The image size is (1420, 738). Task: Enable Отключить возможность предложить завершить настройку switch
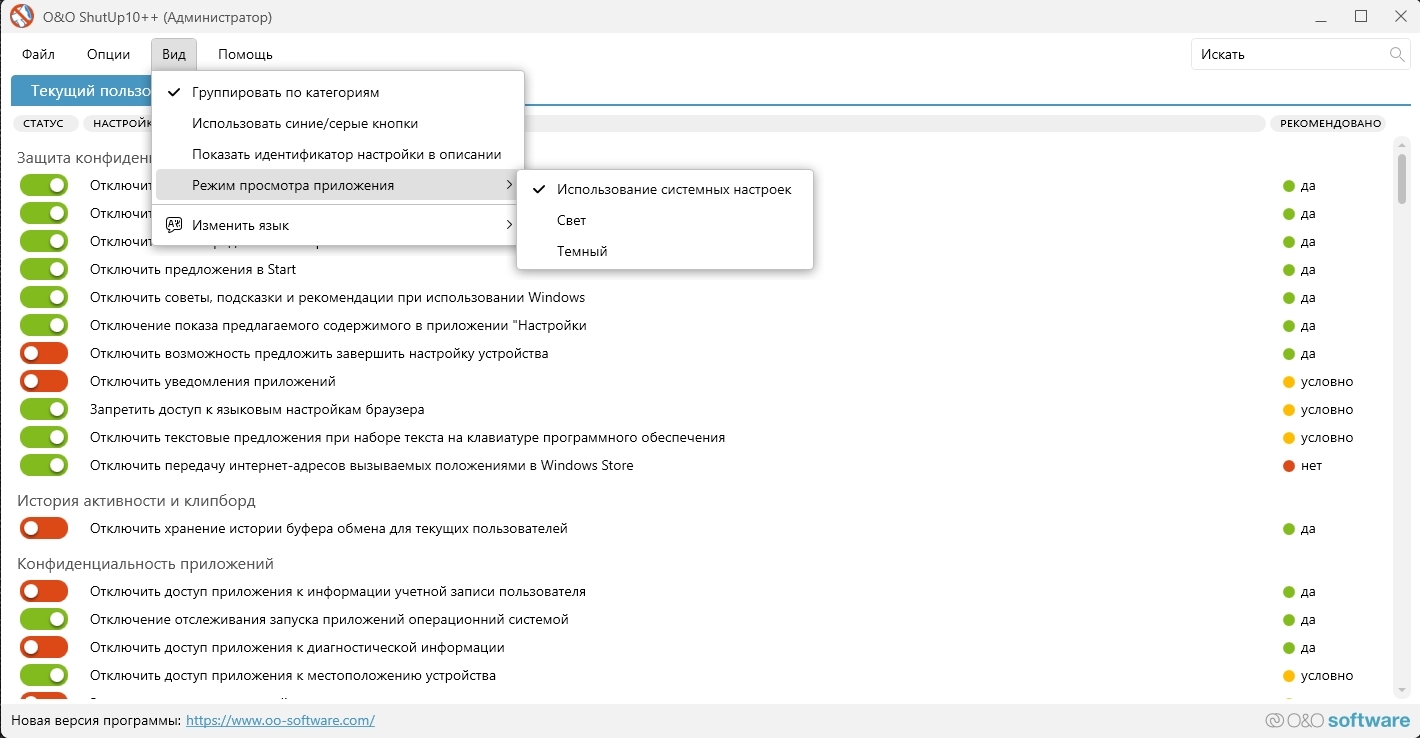[44, 353]
